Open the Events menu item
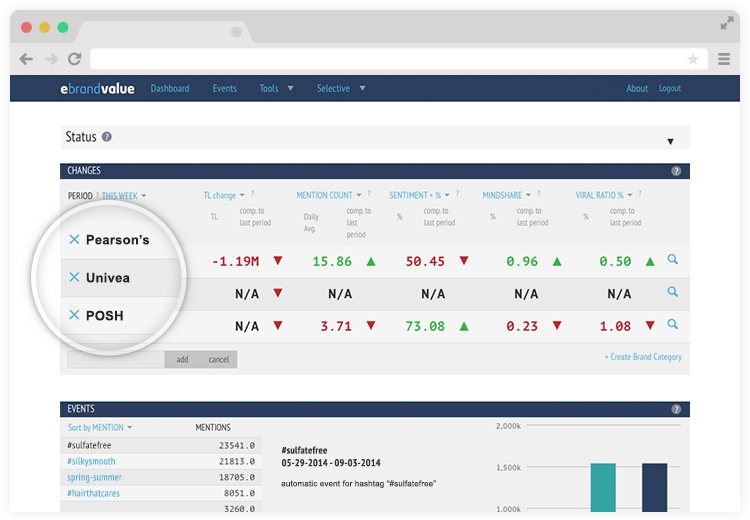Image resolution: width=750 pixels, height=520 pixels. pyautogui.click(x=224, y=89)
